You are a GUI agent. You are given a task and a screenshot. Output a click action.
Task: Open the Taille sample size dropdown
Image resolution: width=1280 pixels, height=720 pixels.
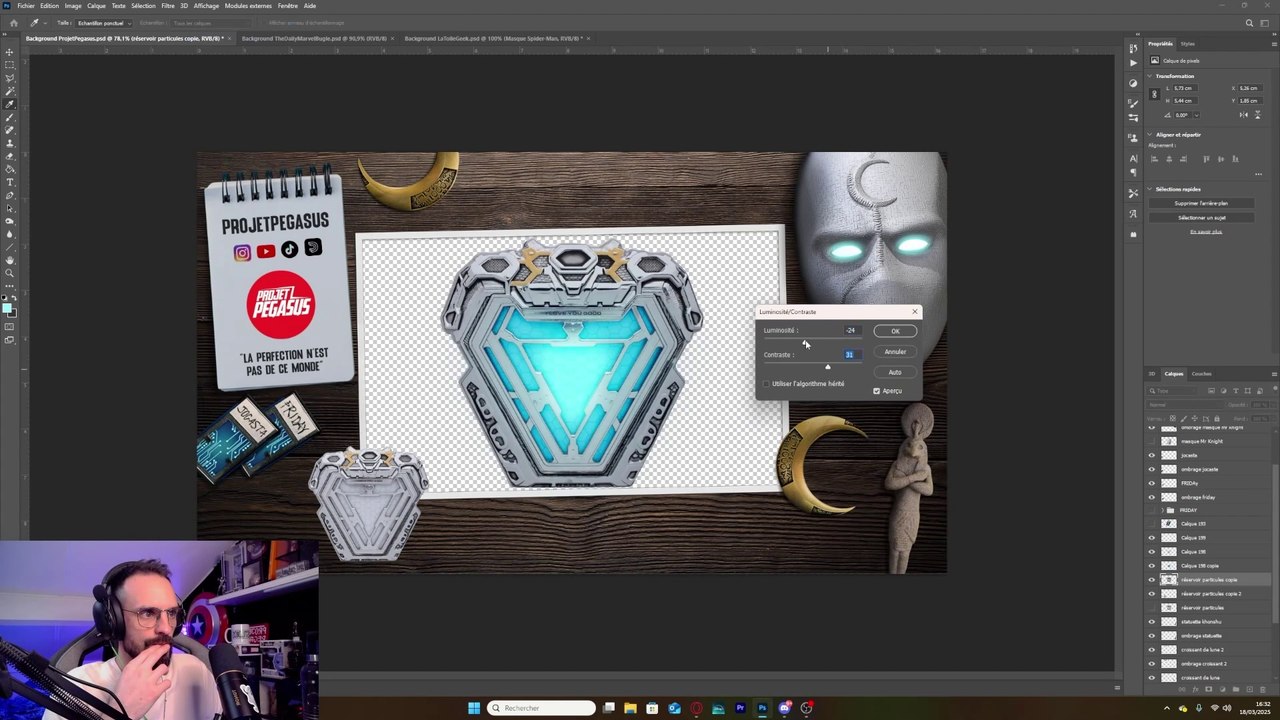(x=104, y=23)
